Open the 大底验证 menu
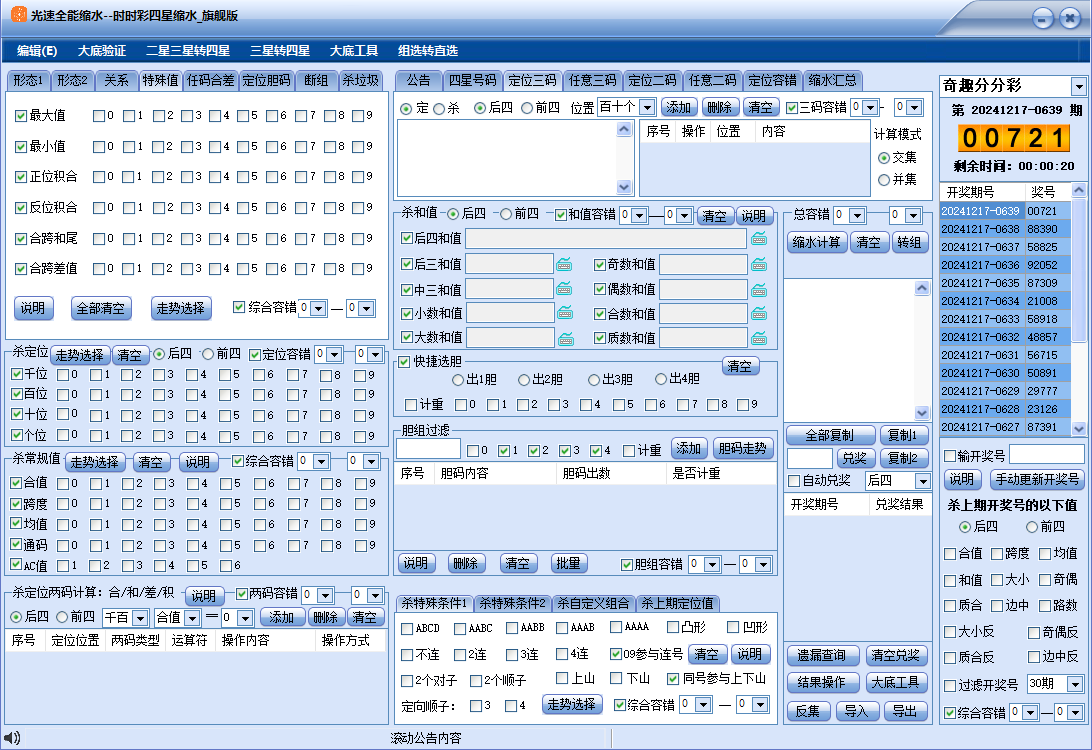 101,50
